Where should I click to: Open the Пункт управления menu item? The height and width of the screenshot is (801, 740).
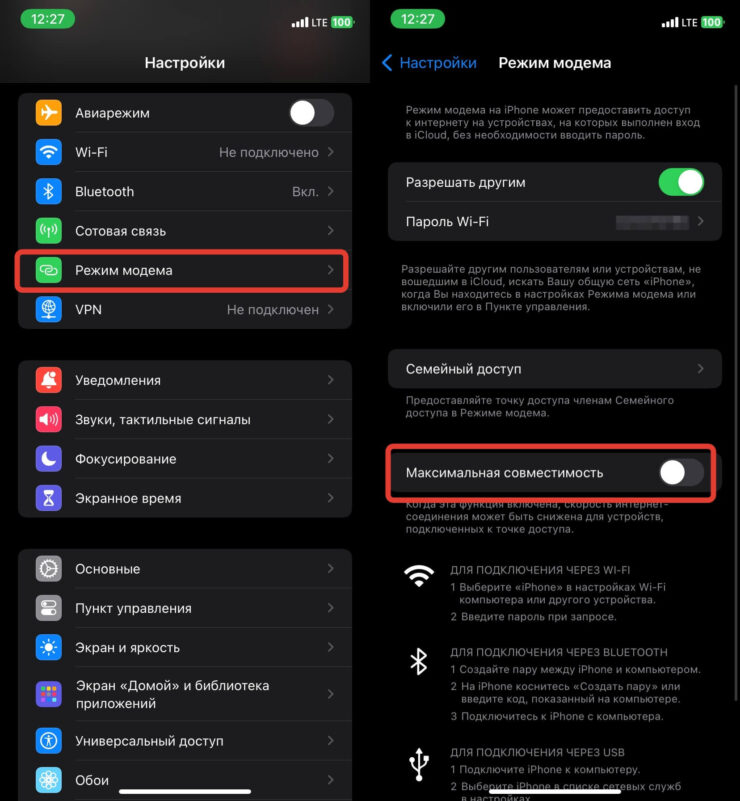pos(185,608)
